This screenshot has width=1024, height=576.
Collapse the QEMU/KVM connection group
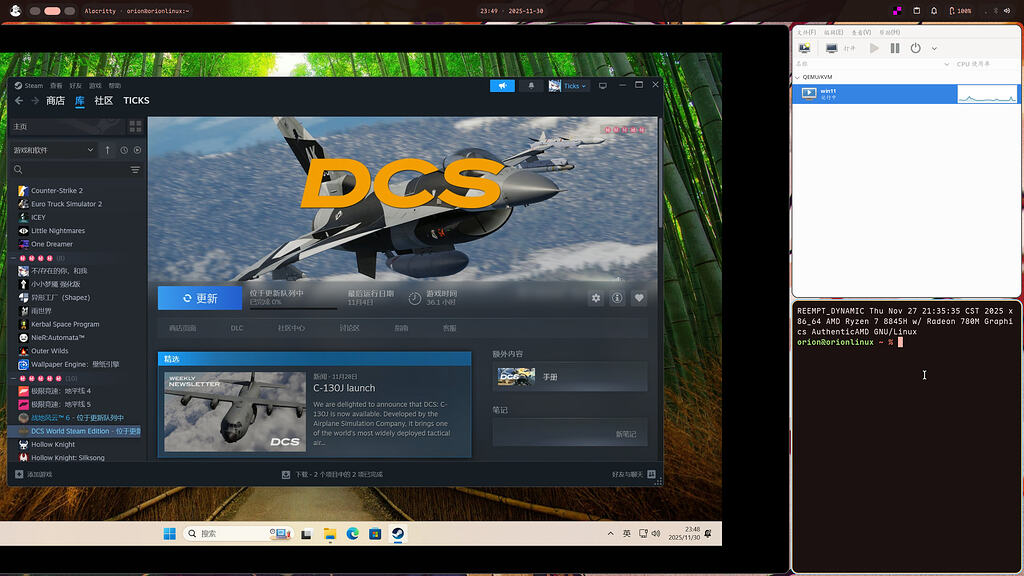[797, 77]
